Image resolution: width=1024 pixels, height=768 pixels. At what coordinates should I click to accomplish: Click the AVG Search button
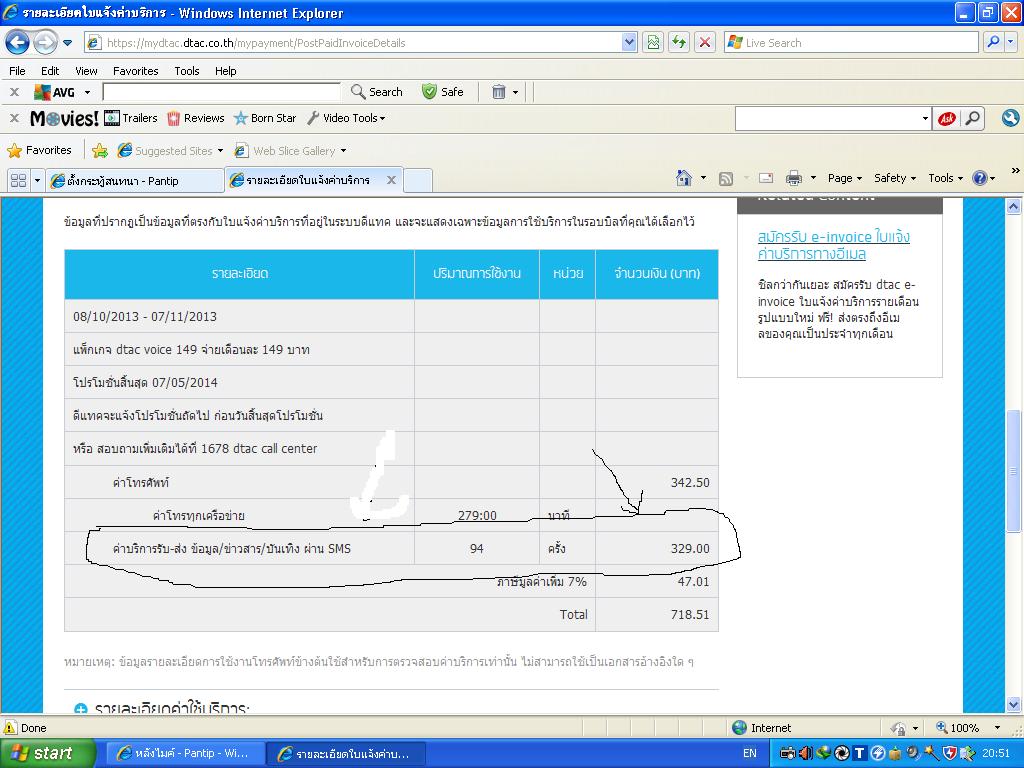click(x=377, y=92)
